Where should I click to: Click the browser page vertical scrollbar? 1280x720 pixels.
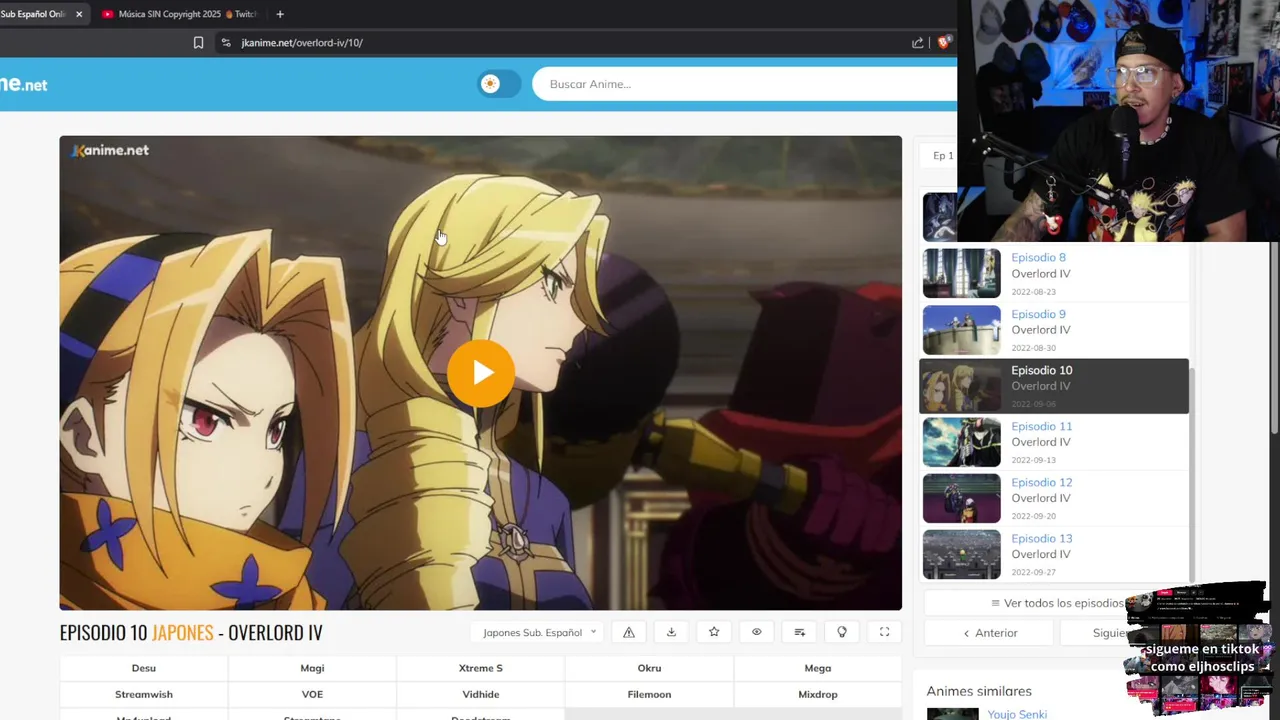point(1274,340)
